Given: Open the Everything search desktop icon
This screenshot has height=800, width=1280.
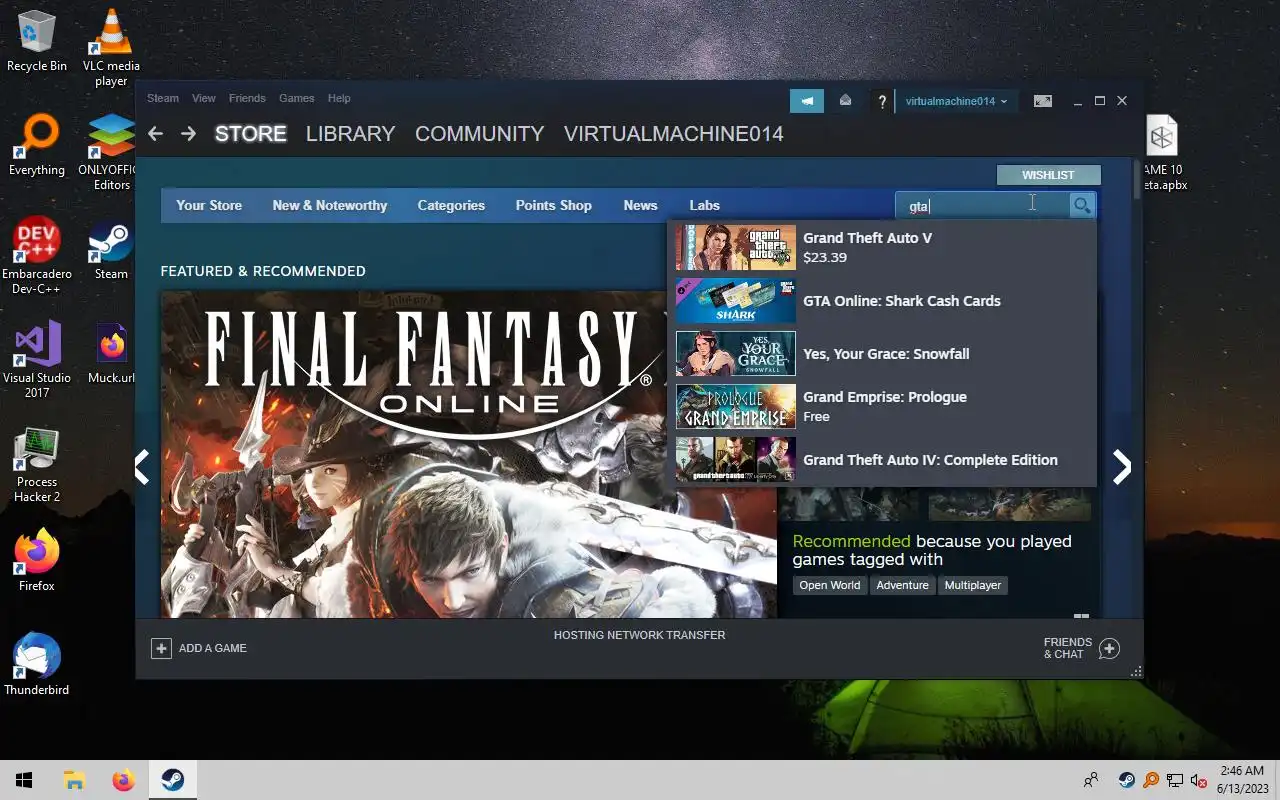Looking at the screenshot, I should point(37,145).
